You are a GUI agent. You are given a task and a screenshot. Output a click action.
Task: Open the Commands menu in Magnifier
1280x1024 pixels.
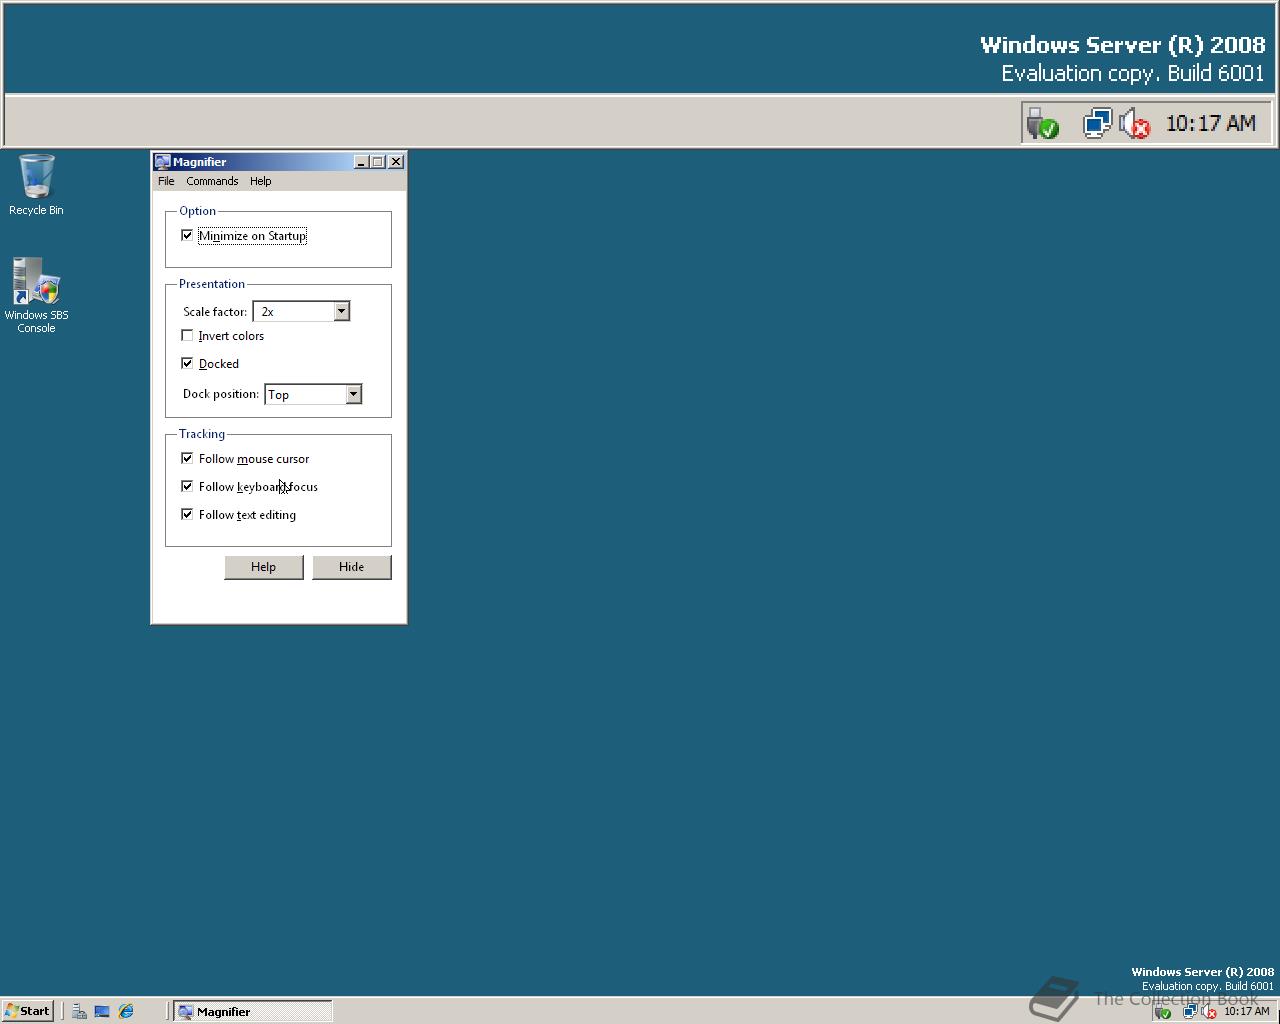(x=212, y=181)
